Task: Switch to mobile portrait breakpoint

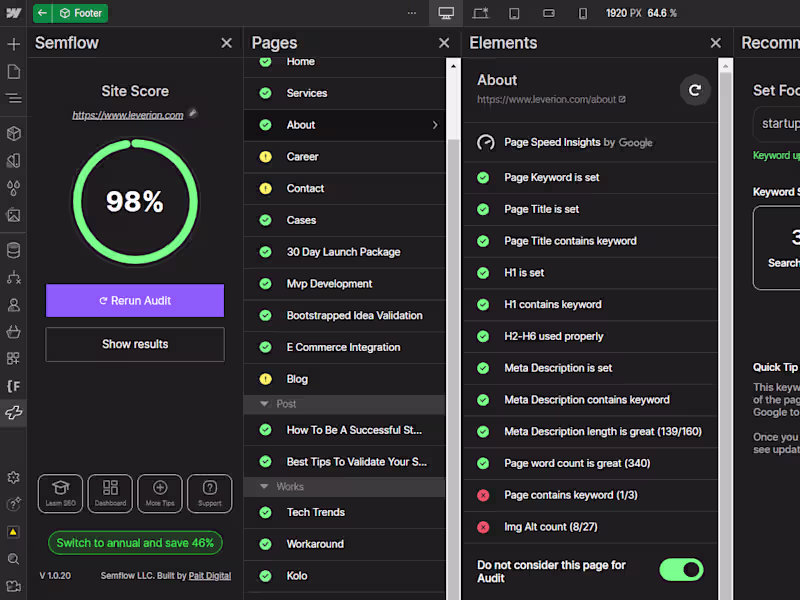Action: pos(582,13)
